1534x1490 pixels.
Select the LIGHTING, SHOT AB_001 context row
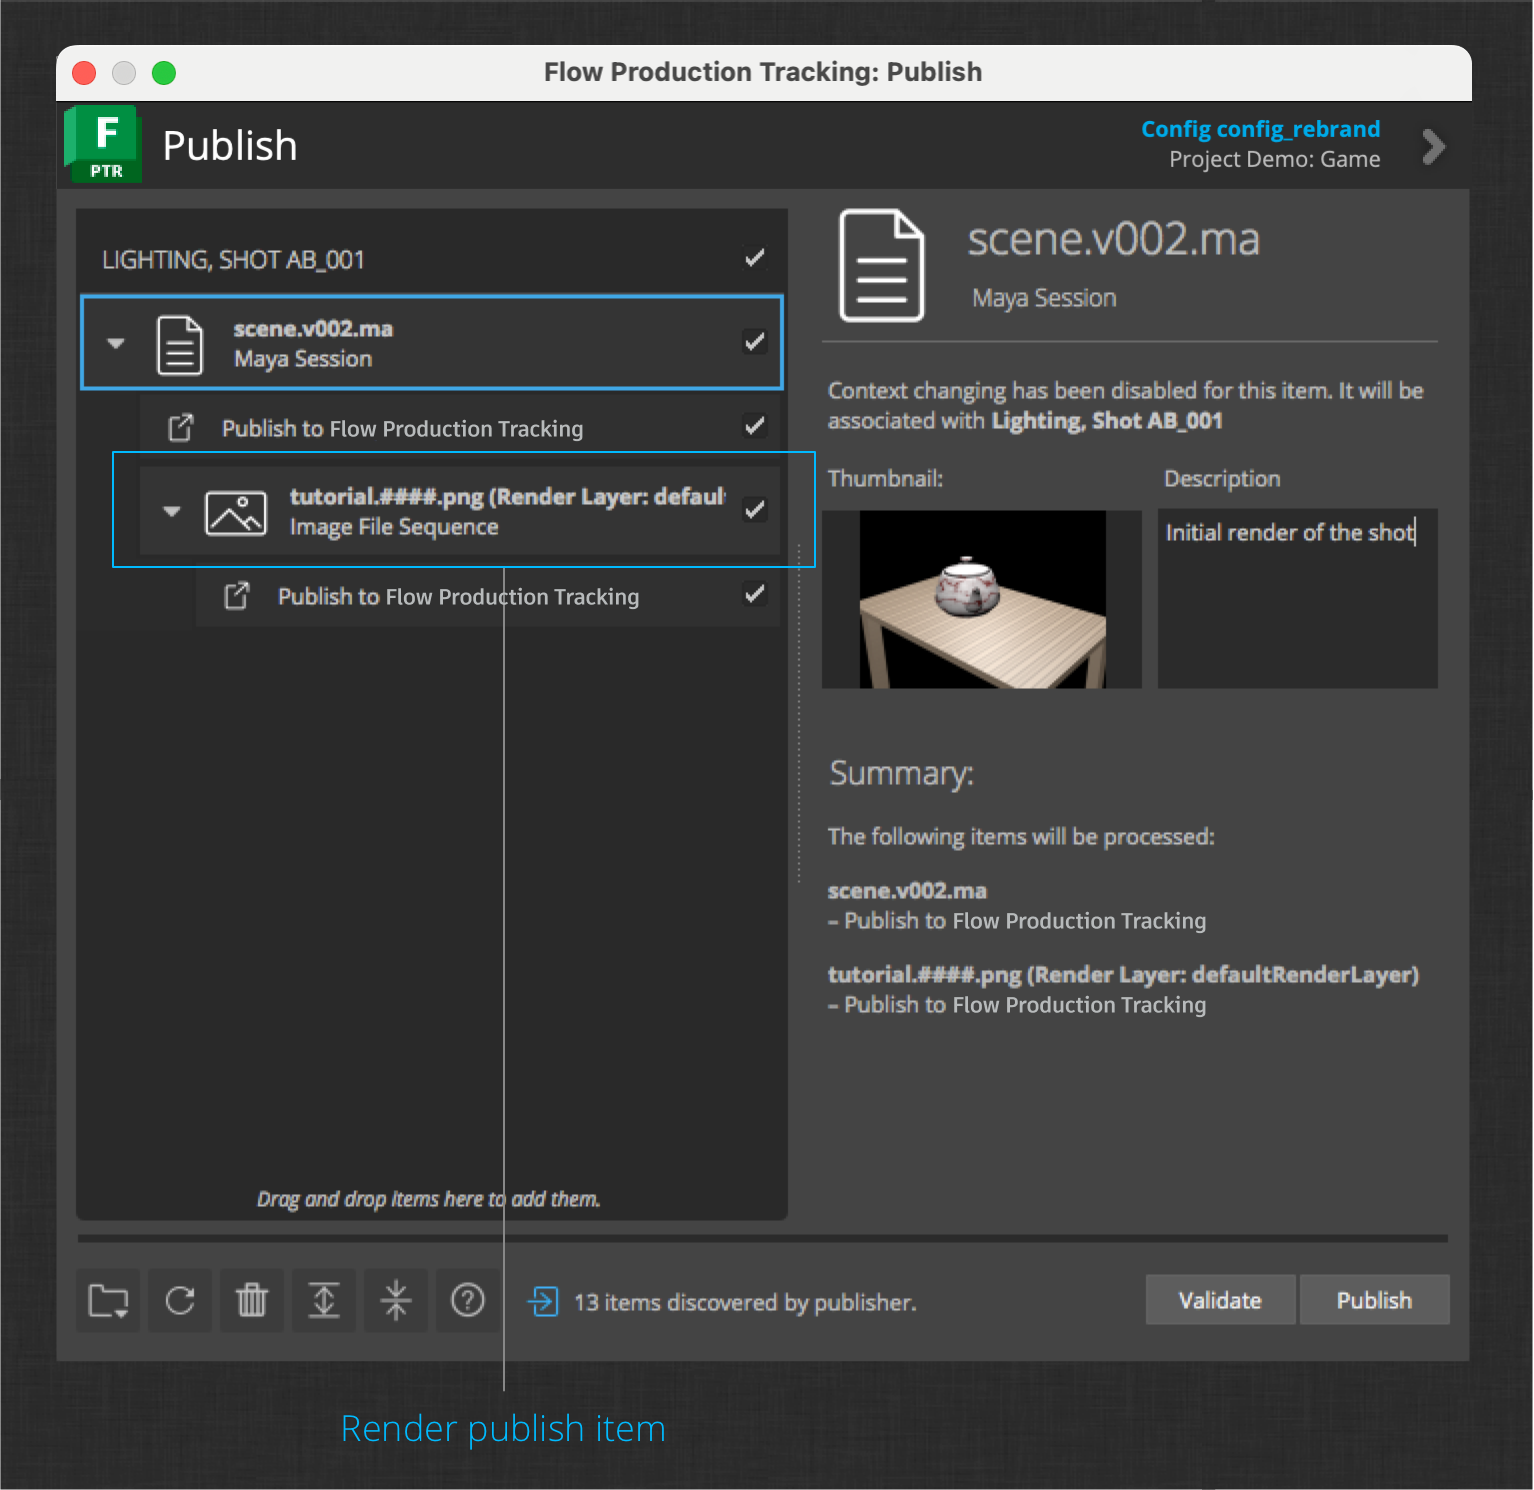[x=432, y=259]
